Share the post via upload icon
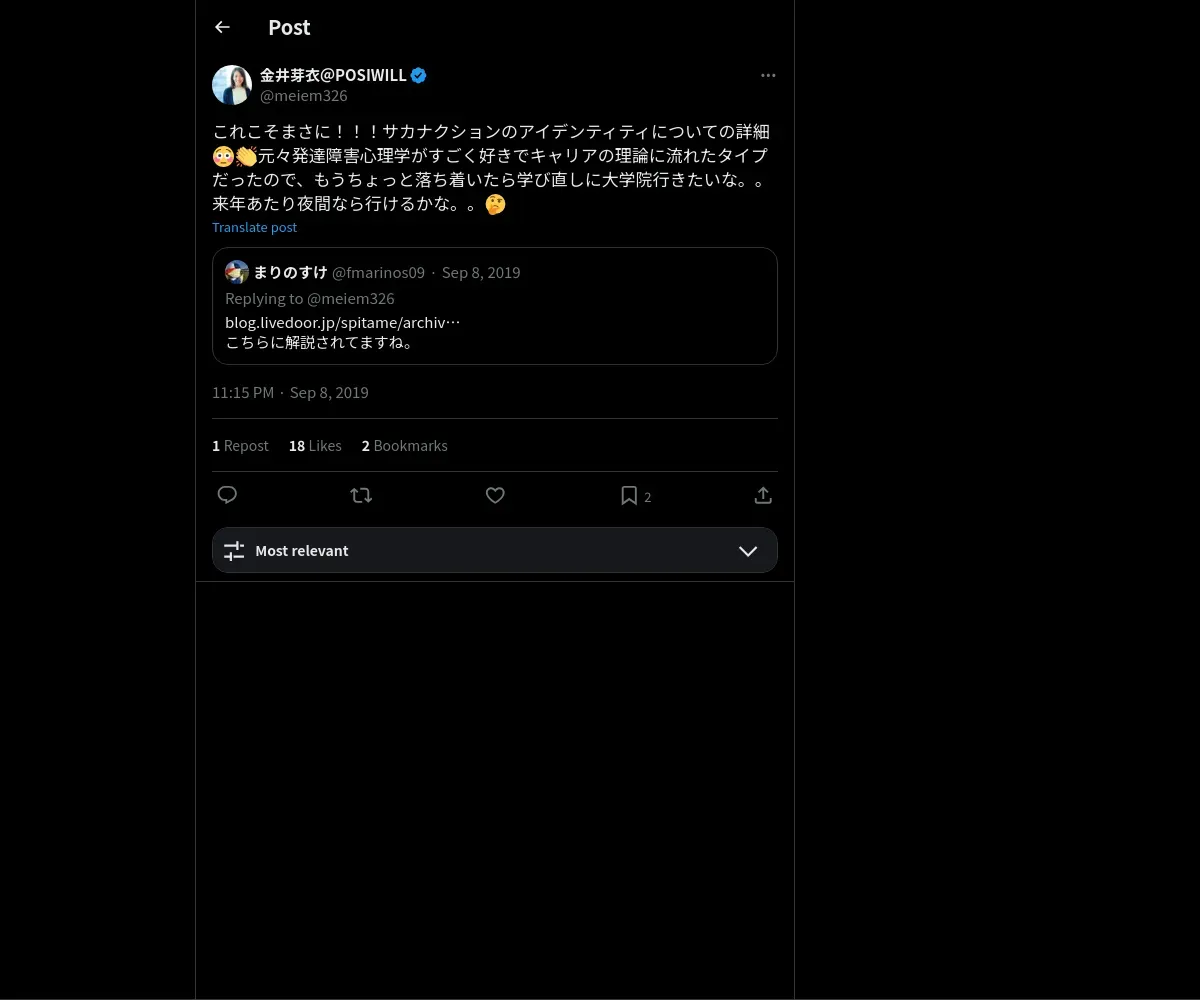 763,495
